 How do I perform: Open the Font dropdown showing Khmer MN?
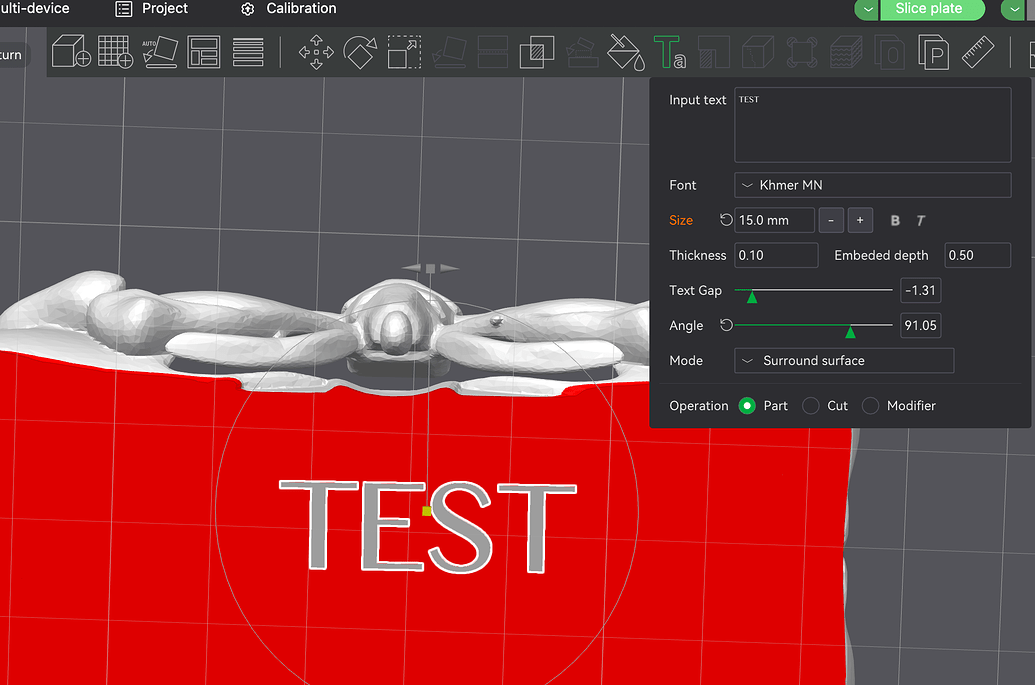(873, 185)
